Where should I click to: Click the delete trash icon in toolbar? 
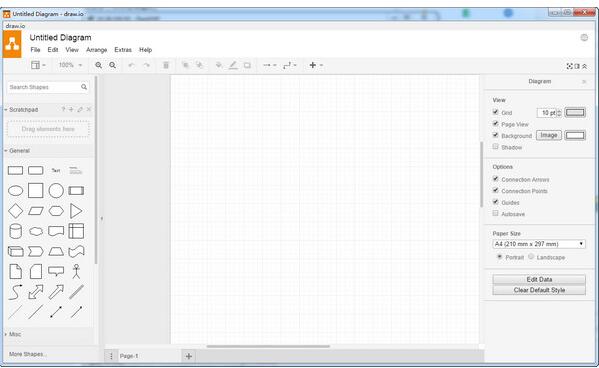166,65
